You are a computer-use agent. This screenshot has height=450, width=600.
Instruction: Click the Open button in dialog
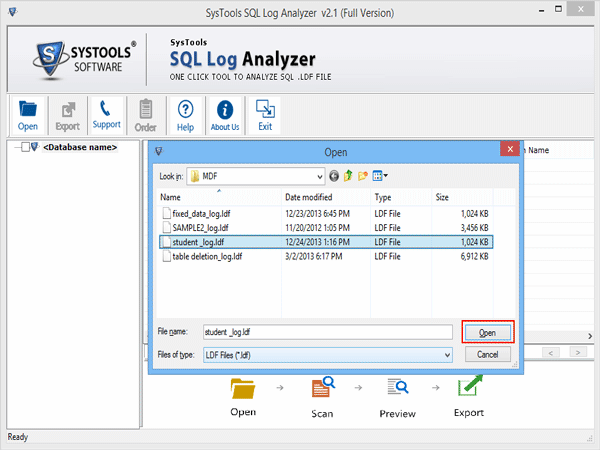[487, 332]
